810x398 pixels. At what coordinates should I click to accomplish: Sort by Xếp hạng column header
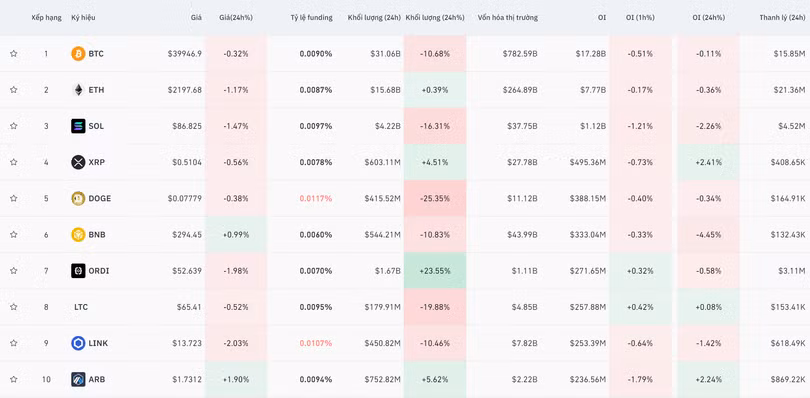tap(46, 18)
